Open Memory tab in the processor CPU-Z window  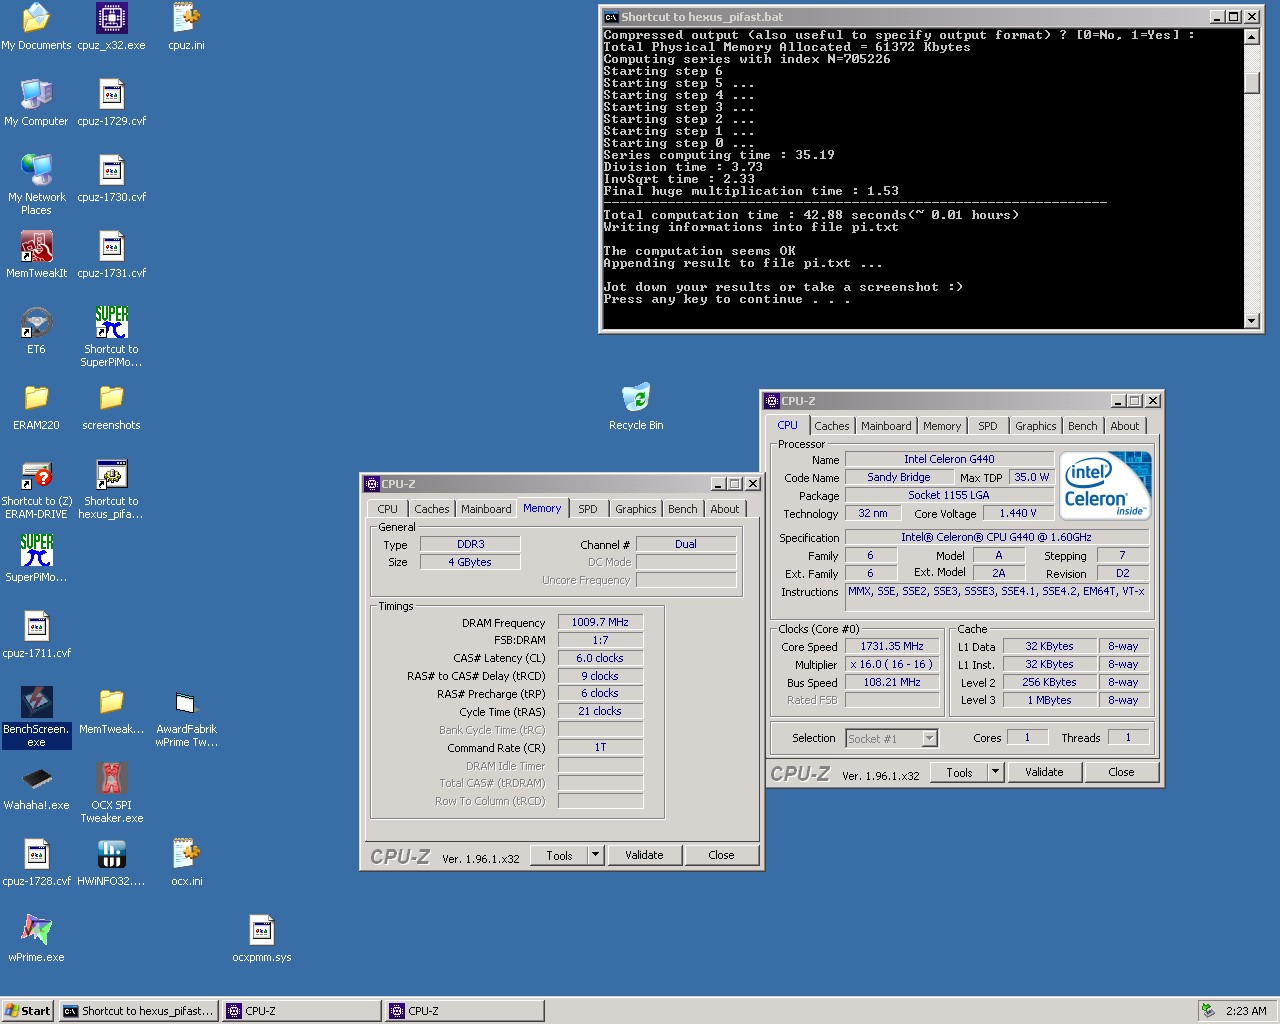tap(942, 426)
